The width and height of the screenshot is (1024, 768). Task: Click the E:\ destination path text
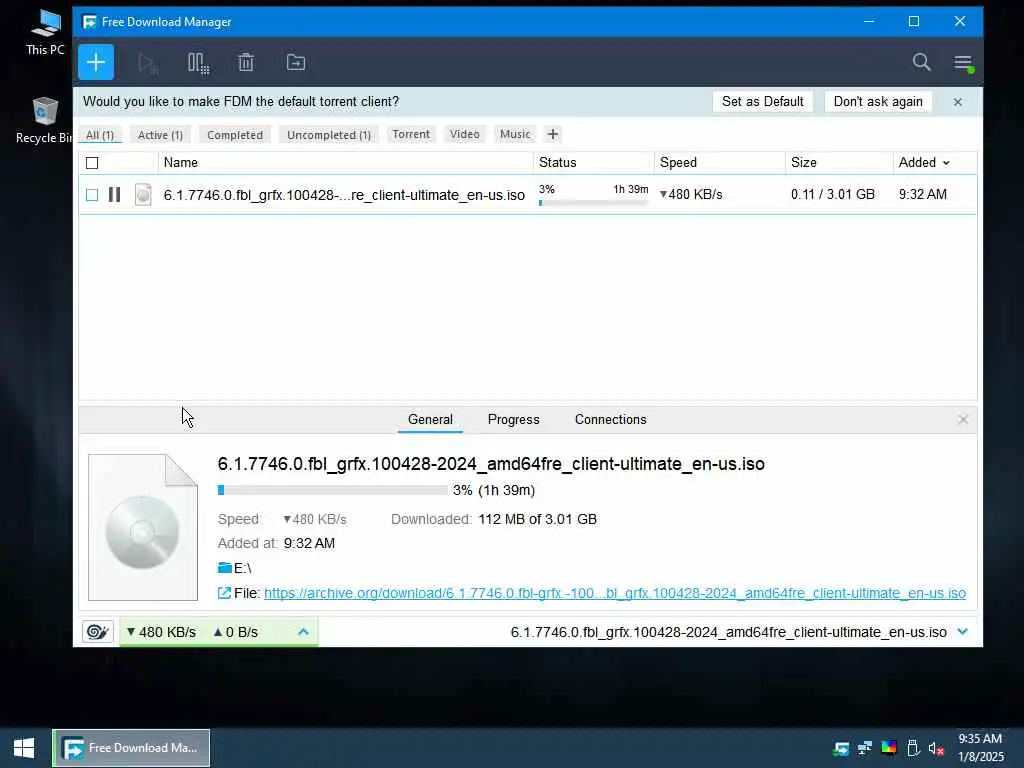pyautogui.click(x=242, y=568)
